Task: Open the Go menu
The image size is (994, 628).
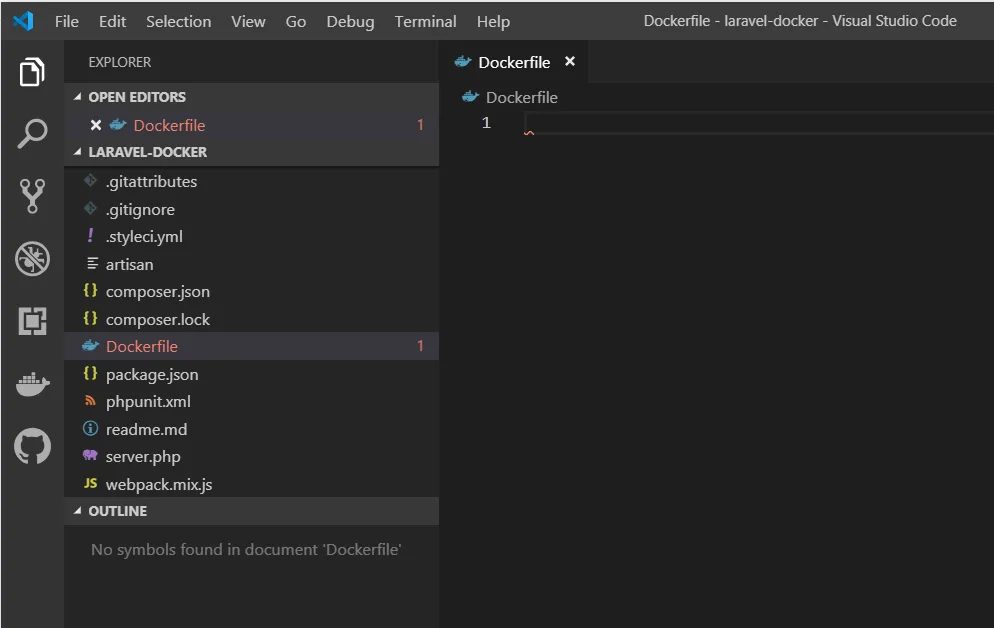Action: 295,22
